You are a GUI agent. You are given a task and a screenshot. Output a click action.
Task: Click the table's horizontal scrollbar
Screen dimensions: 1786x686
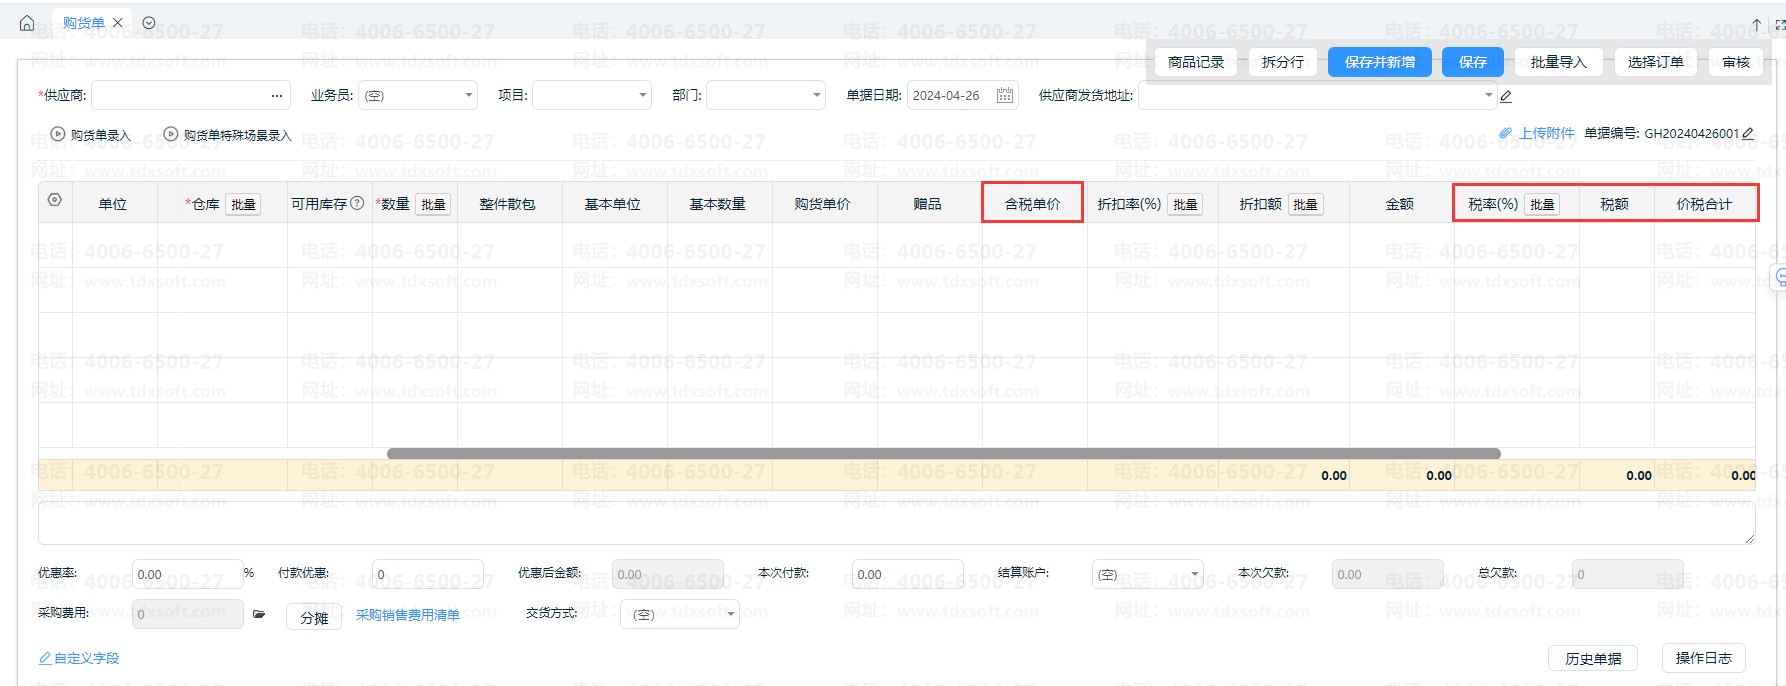click(x=943, y=454)
